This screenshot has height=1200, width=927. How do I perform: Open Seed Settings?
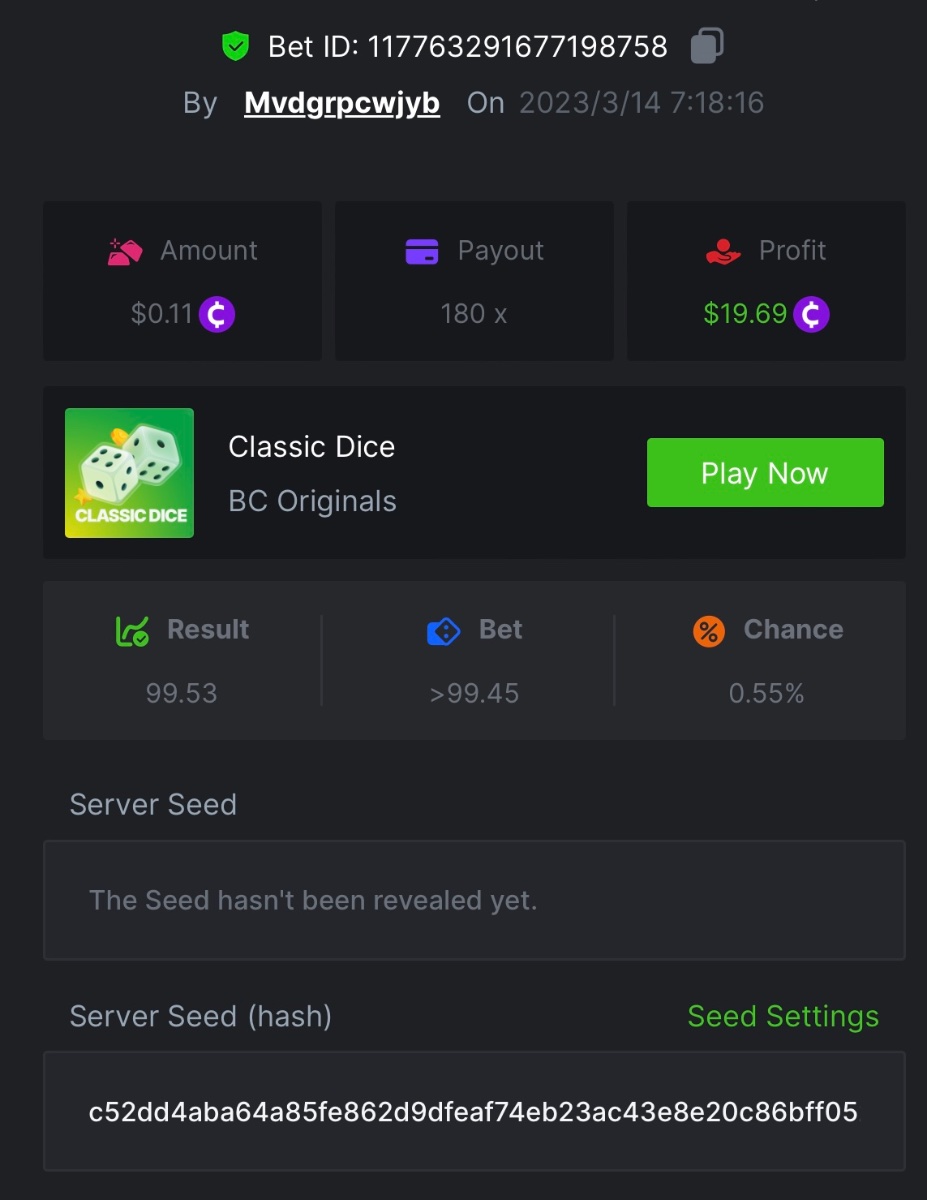pyautogui.click(x=783, y=1016)
